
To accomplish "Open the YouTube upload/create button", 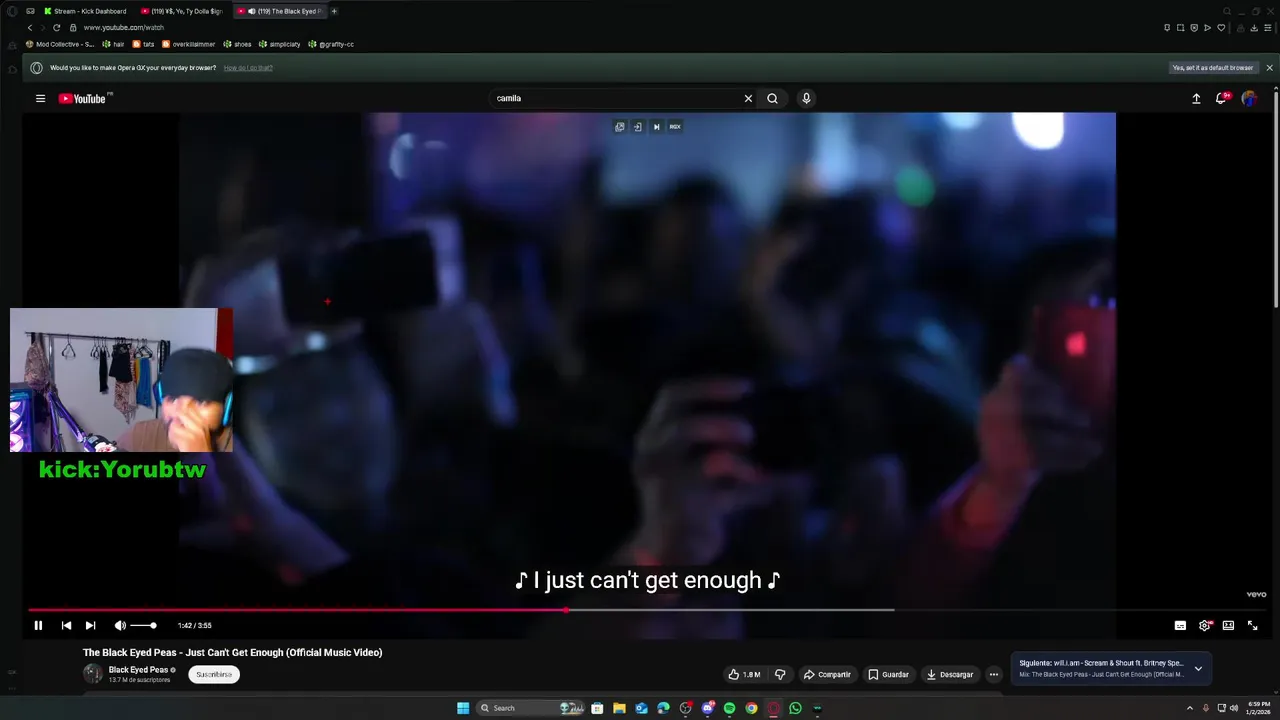I will (x=1196, y=98).
